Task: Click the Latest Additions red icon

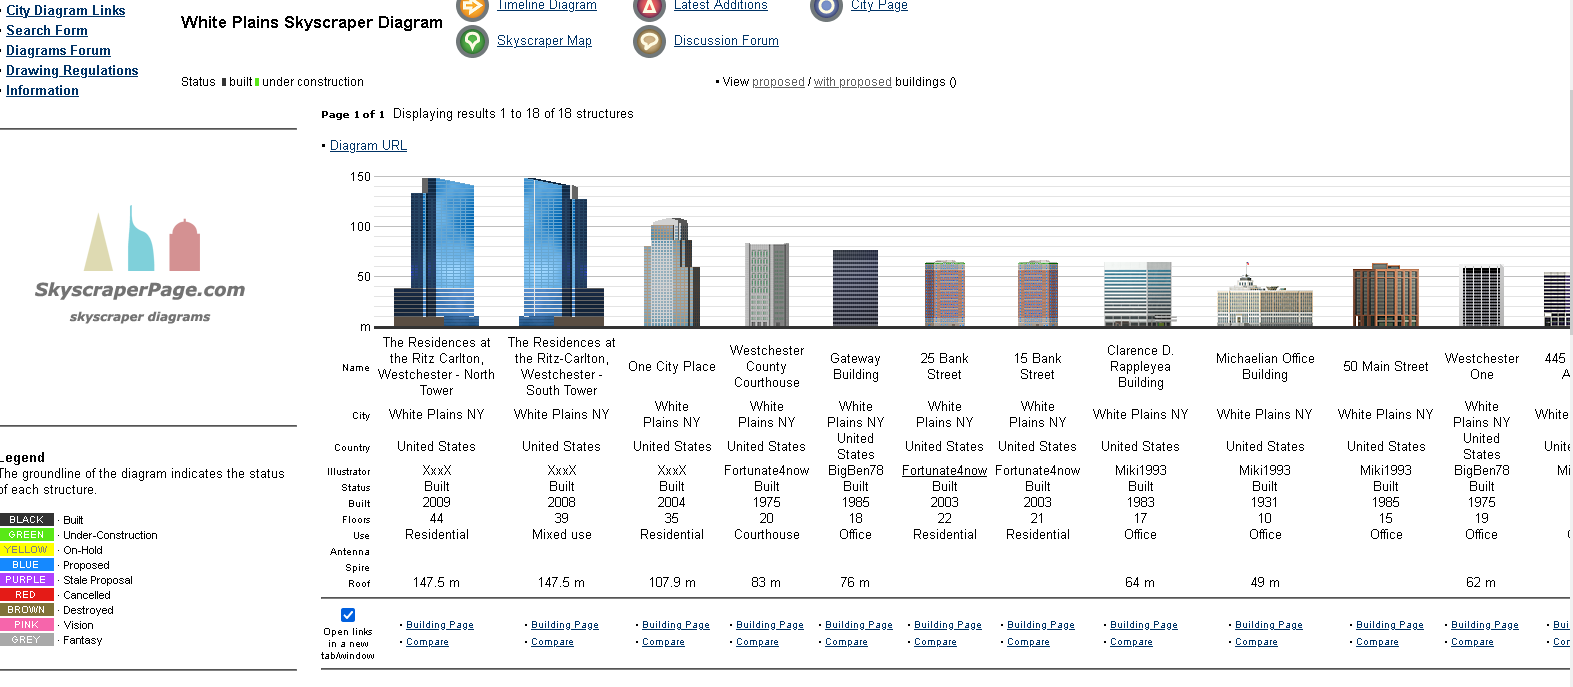Action: point(649,8)
